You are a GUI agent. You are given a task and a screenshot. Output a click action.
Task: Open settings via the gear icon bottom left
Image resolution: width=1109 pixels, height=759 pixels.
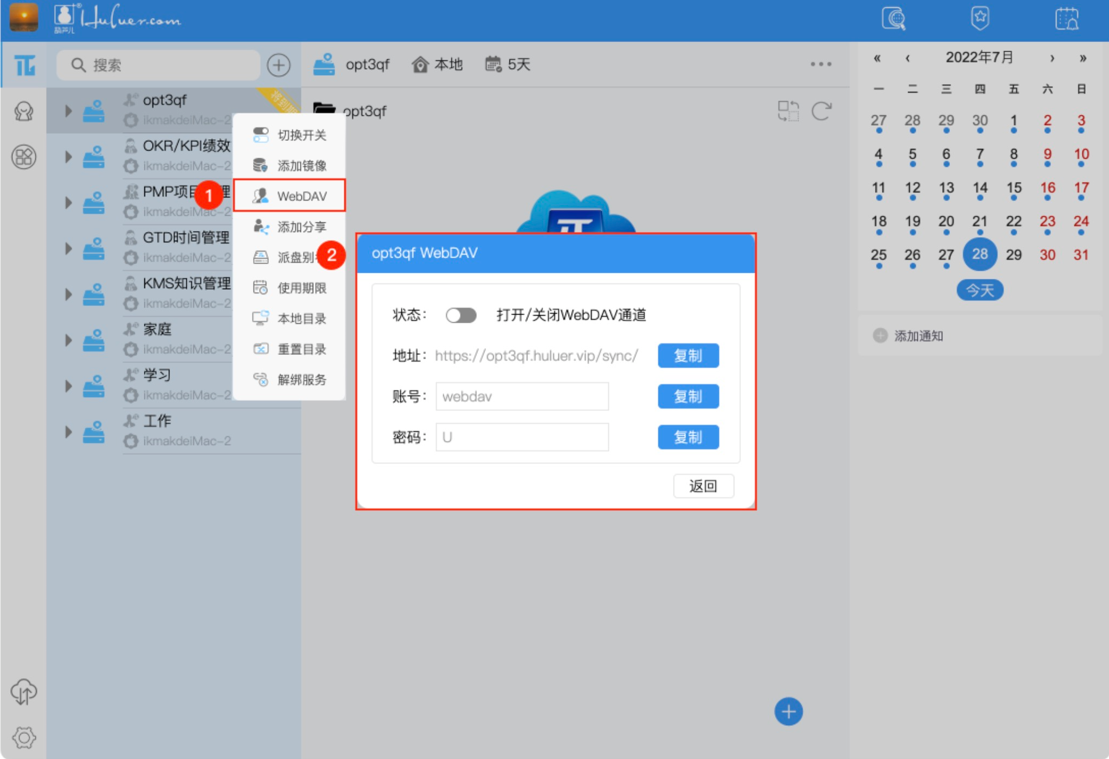coord(23,738)
